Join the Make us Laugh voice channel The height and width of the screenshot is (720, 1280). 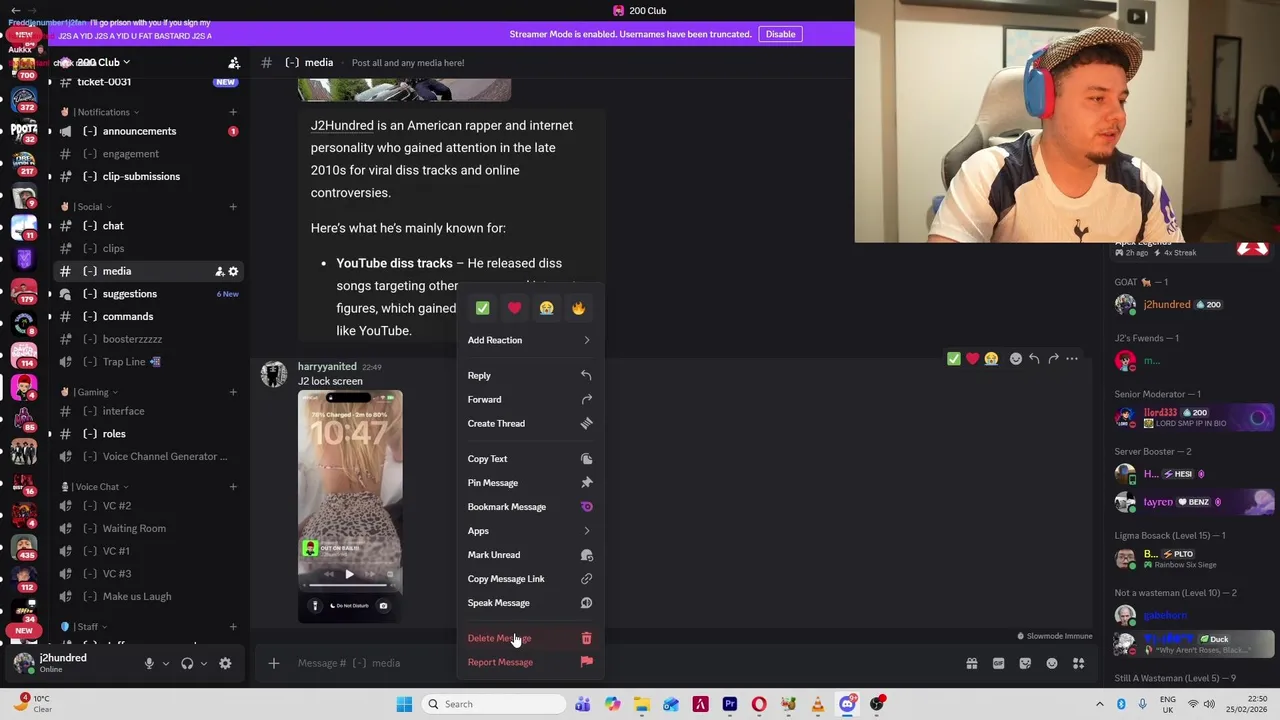[x=147, y=596]
